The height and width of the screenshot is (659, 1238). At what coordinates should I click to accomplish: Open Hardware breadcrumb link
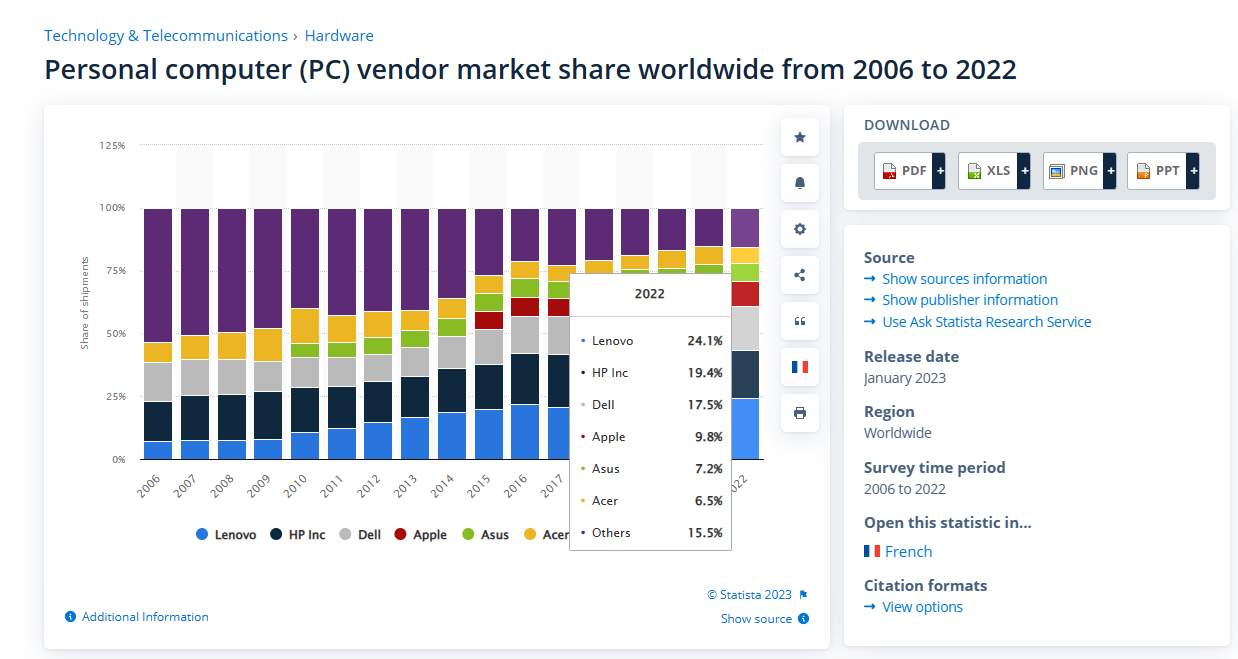(x=339, y=36)
